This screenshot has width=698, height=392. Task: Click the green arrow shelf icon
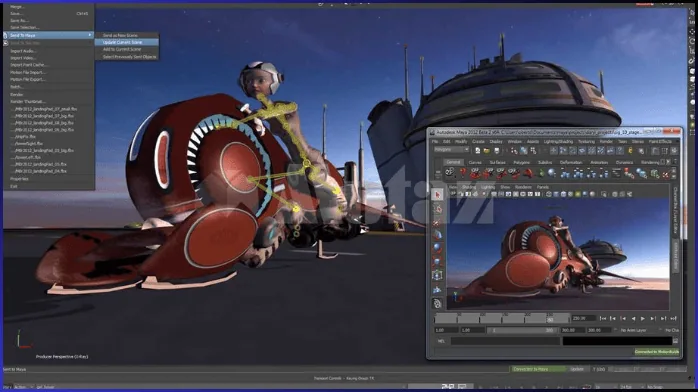click(541, 173)
